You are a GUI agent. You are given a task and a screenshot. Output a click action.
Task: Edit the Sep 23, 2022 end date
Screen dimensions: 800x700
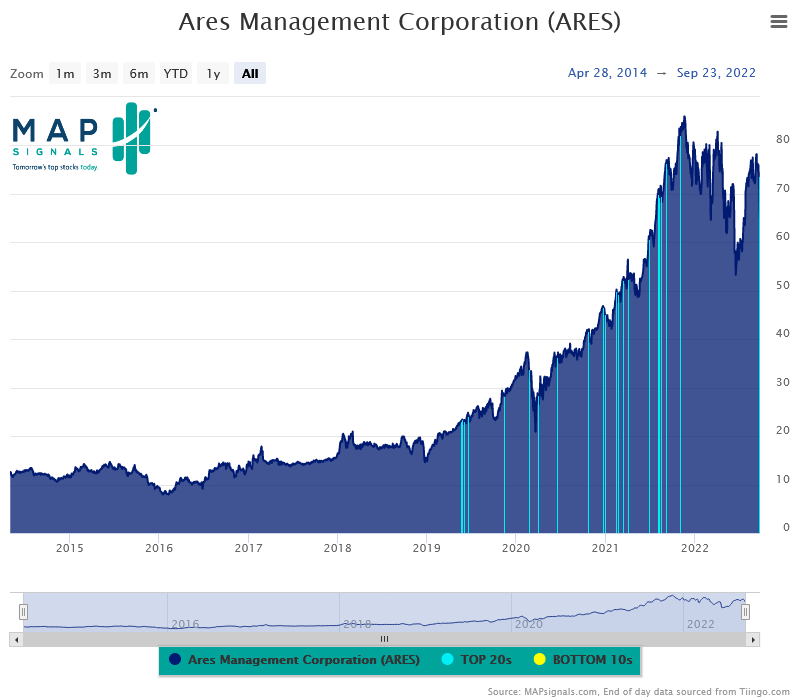pos(716,73)
